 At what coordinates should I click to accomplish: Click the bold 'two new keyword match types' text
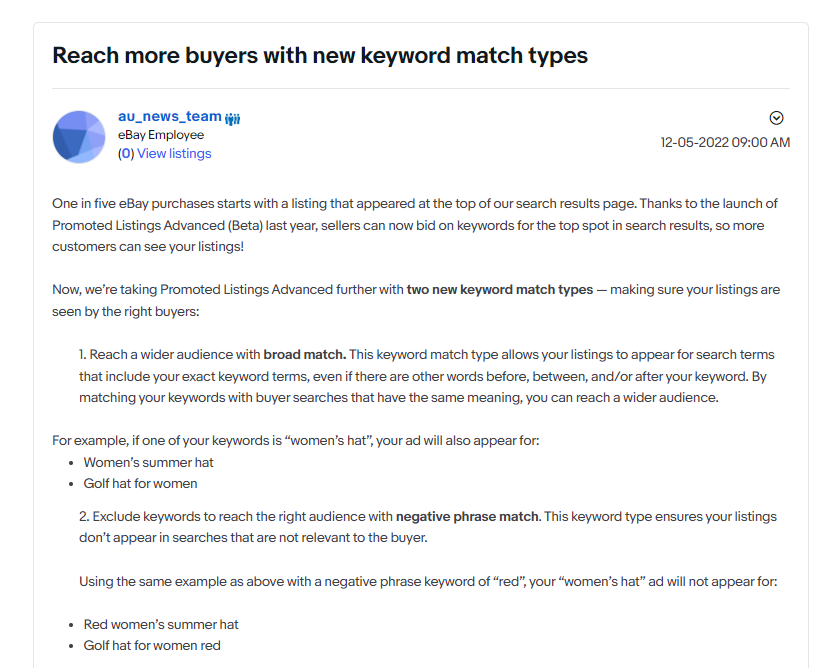point(500,290)
